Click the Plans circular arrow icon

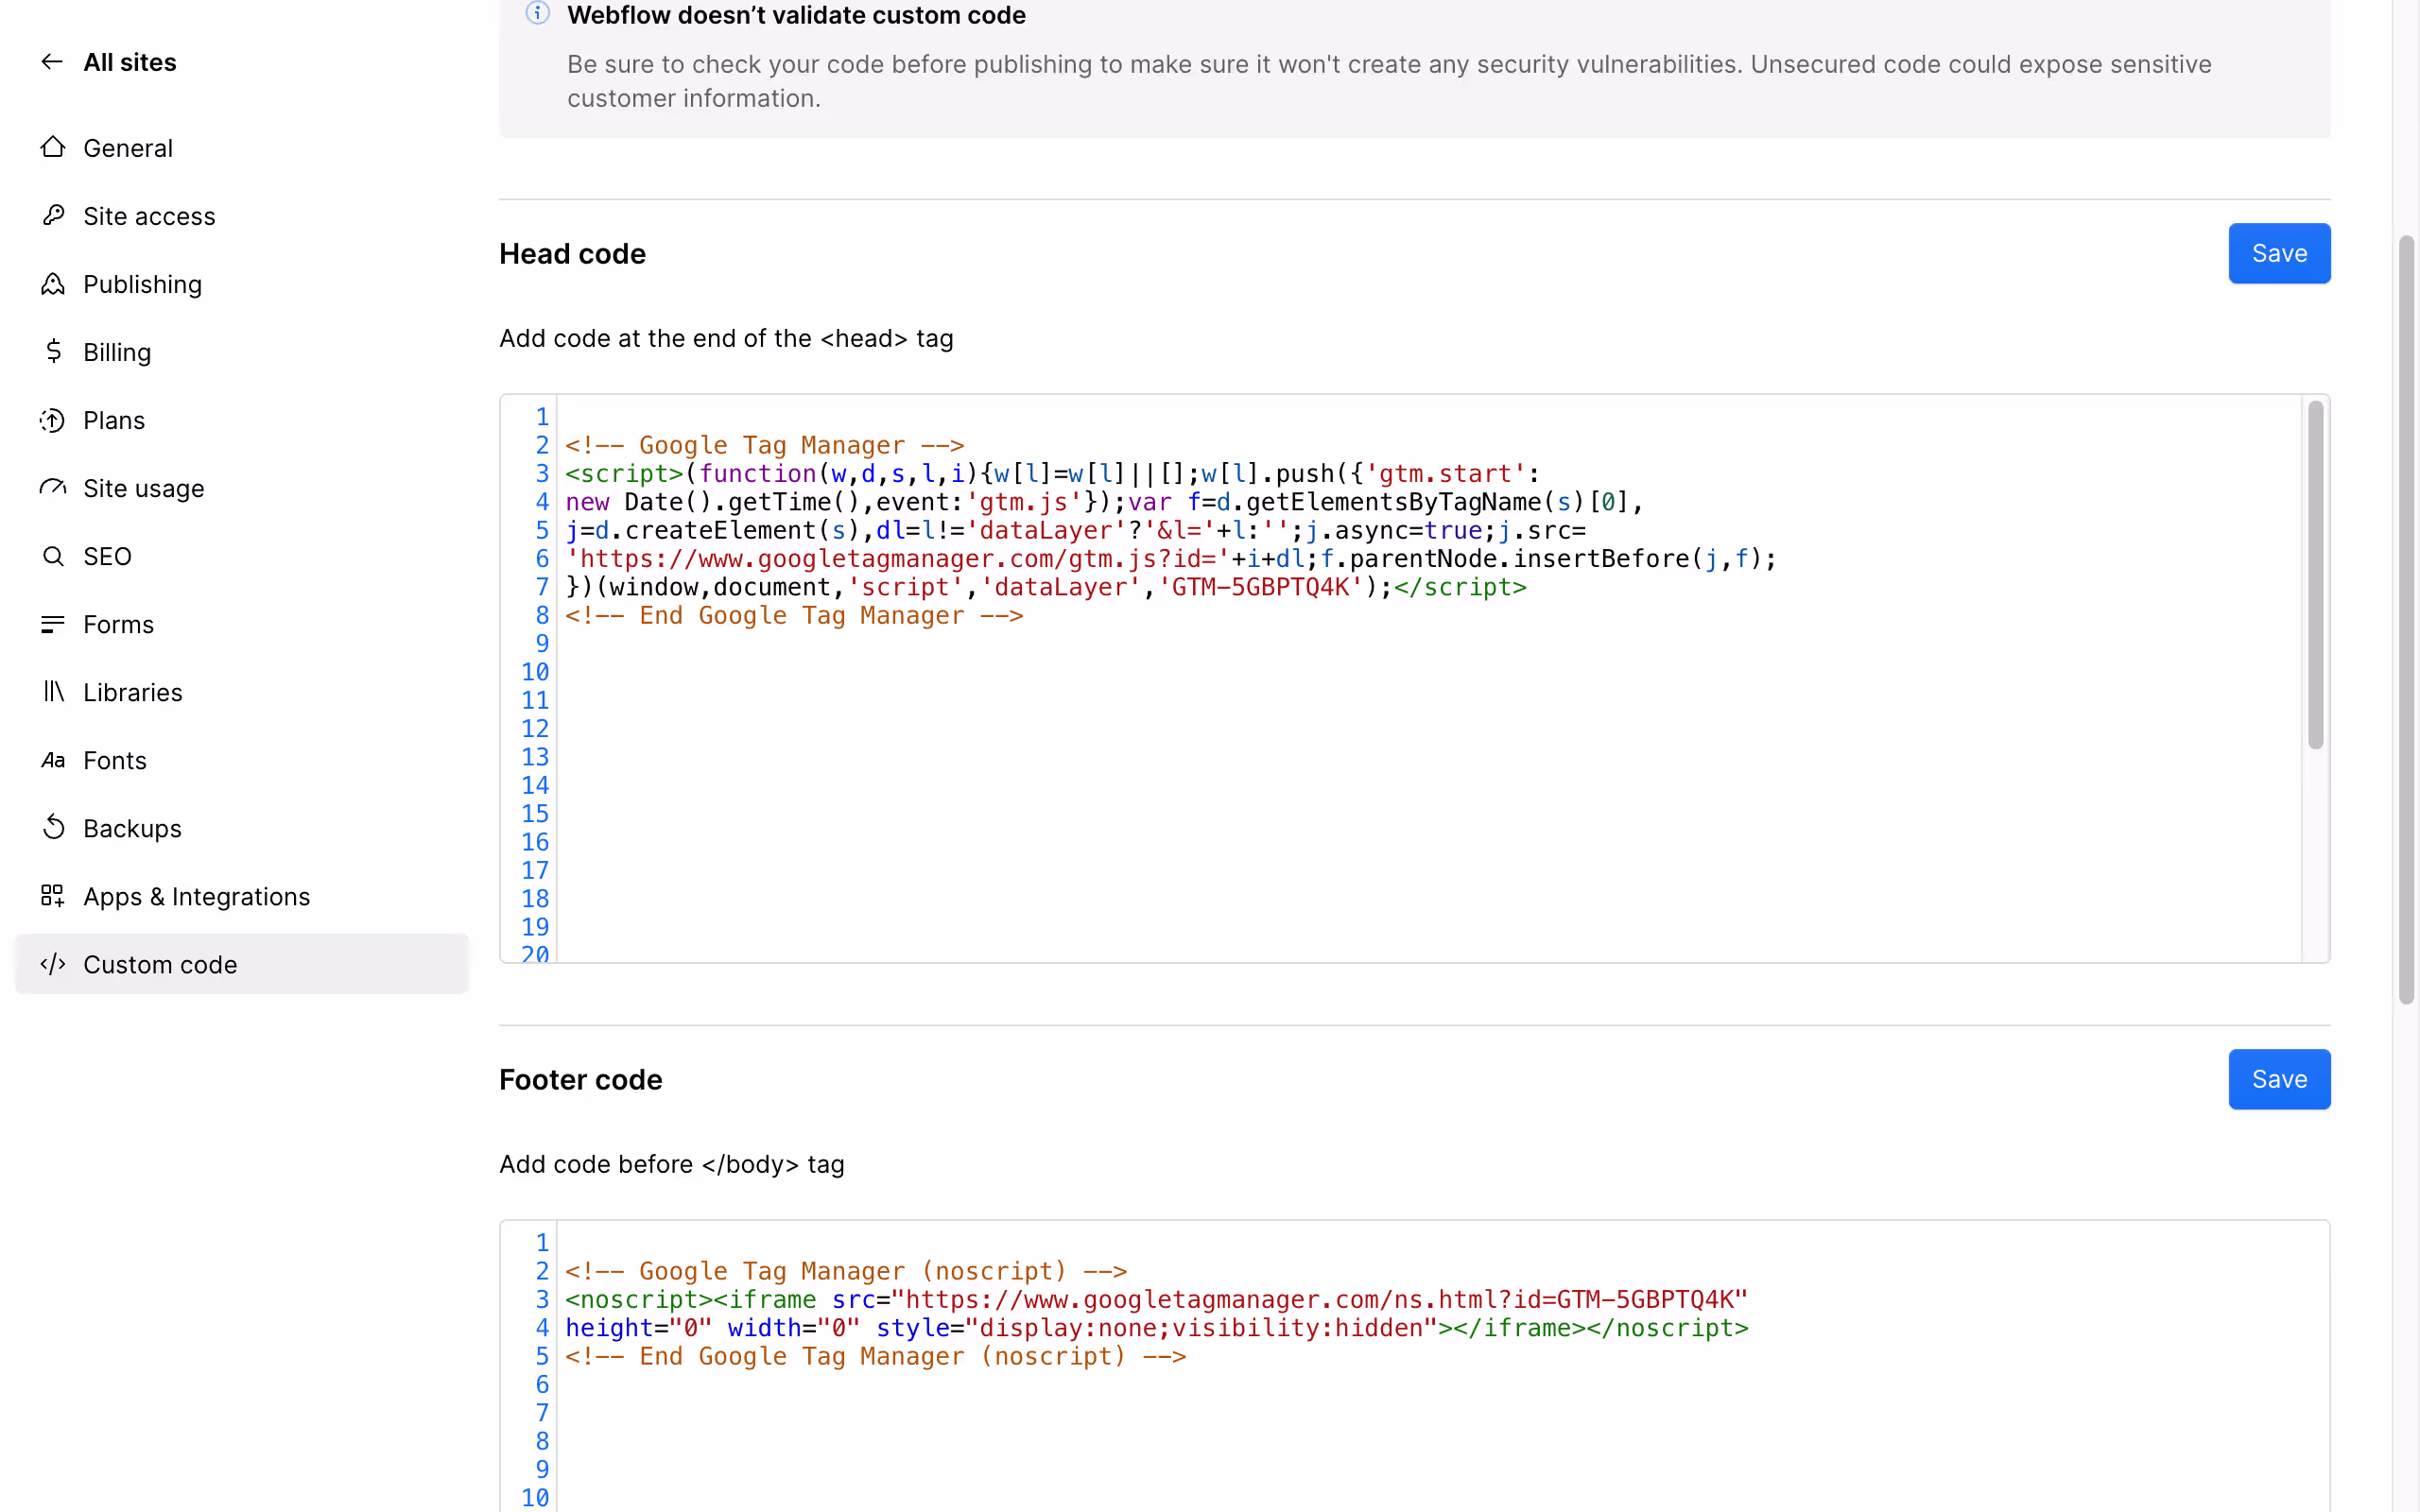point(53,420)
